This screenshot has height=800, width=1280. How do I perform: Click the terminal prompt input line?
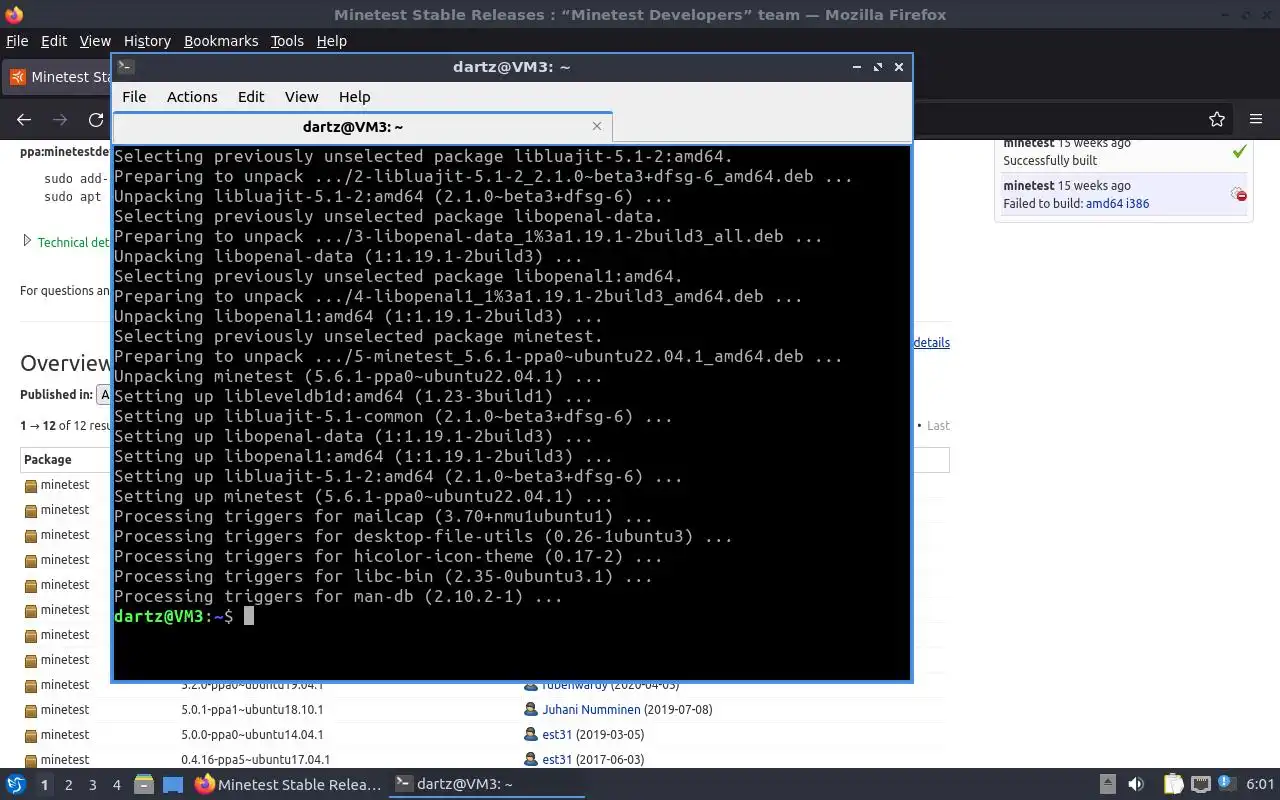click(512, 616)
